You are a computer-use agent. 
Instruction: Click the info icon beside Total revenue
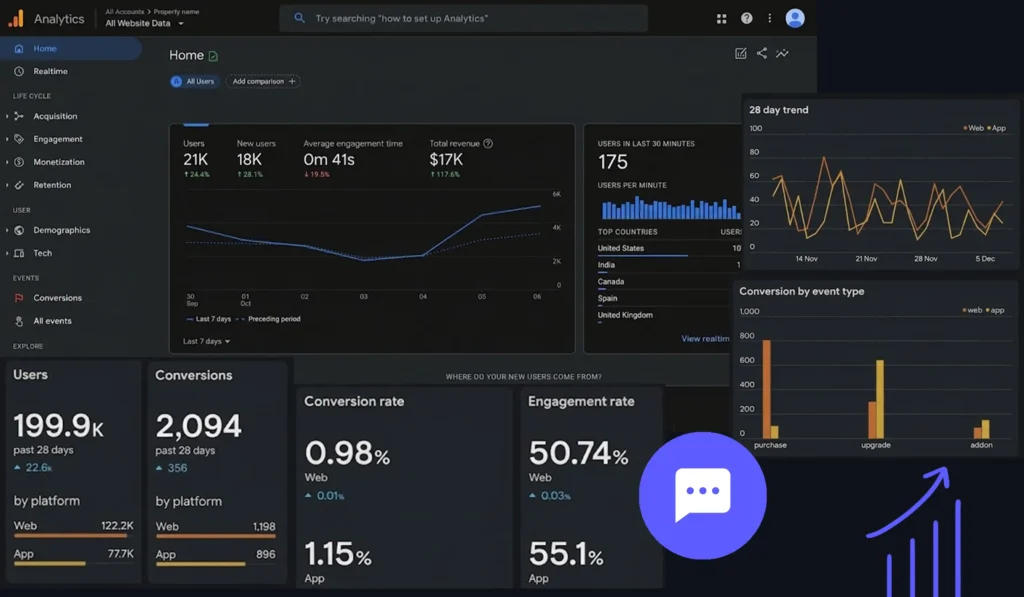[x=488, y=144]
